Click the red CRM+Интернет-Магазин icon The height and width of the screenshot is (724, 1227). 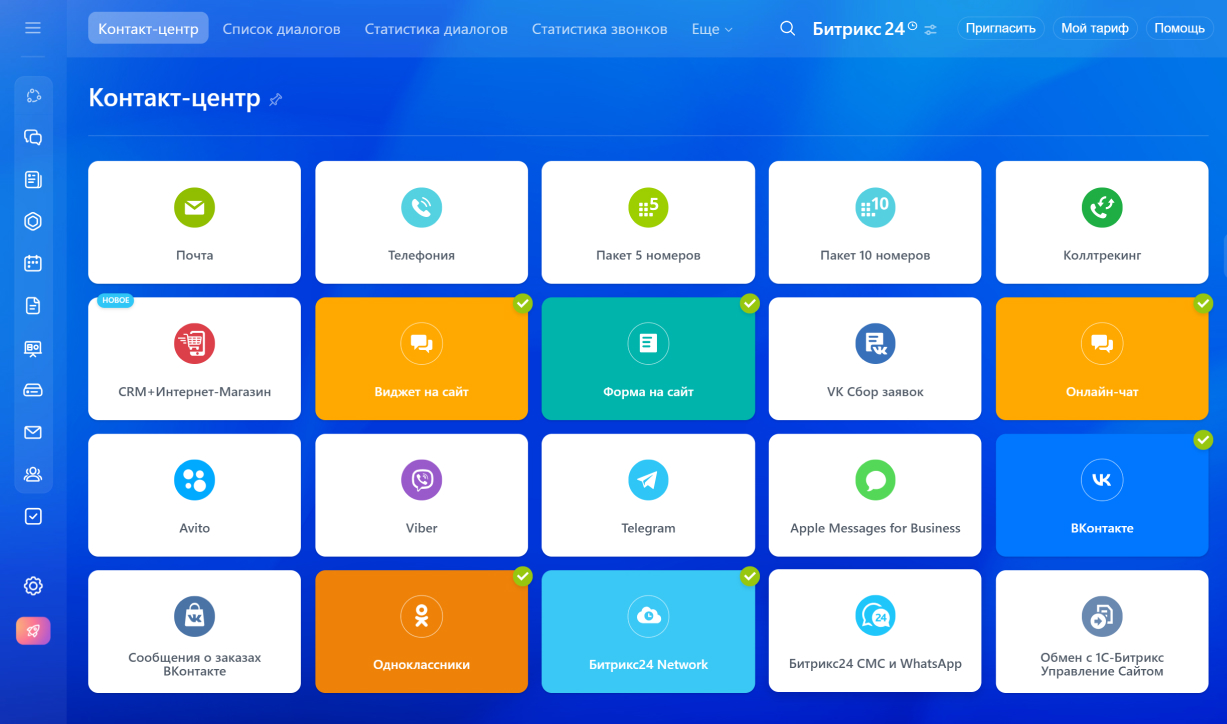[x=194, y=344]
